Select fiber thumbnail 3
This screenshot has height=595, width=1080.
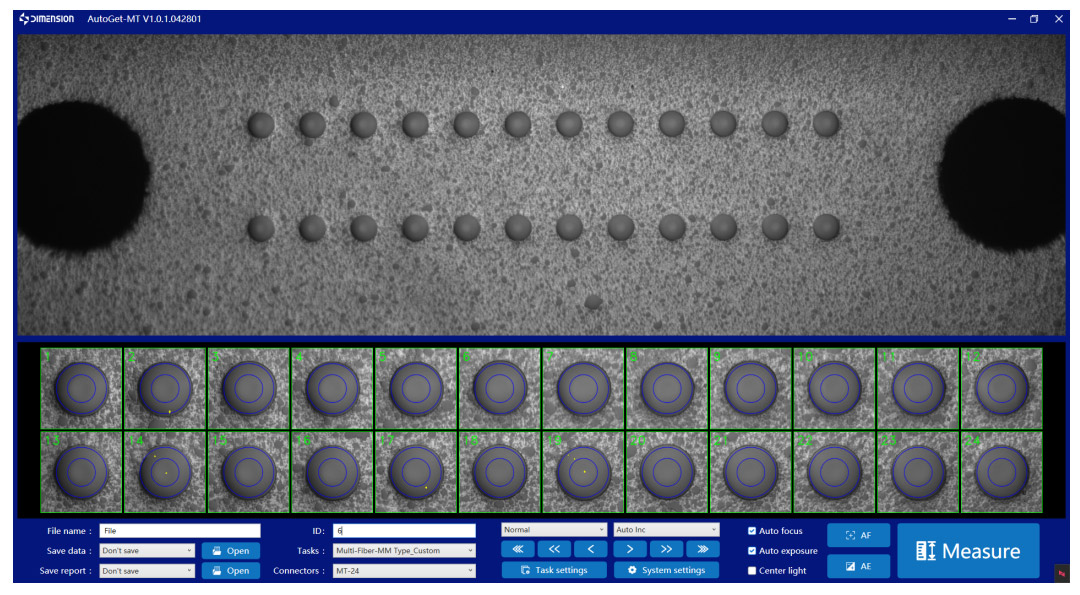tap(249, 388)
